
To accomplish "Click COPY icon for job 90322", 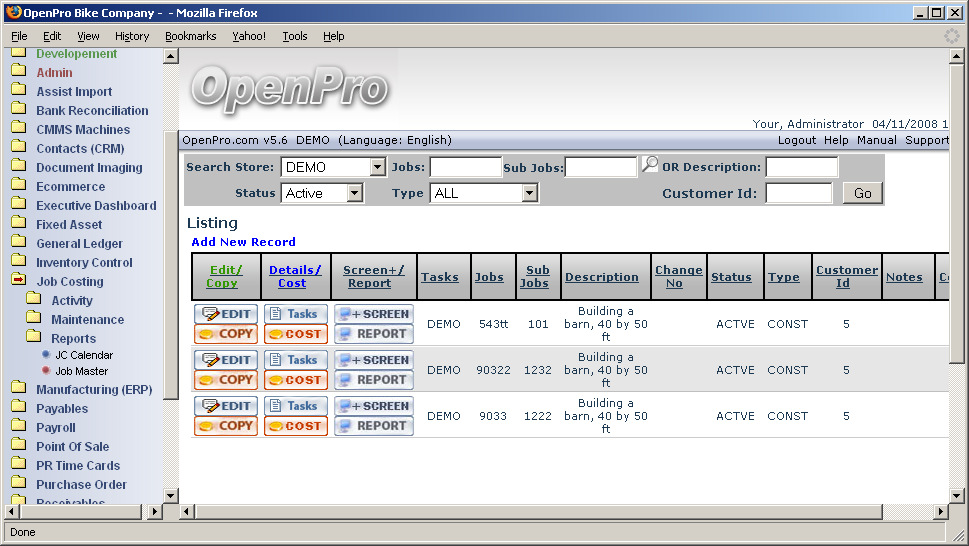I will click(225, 380).
